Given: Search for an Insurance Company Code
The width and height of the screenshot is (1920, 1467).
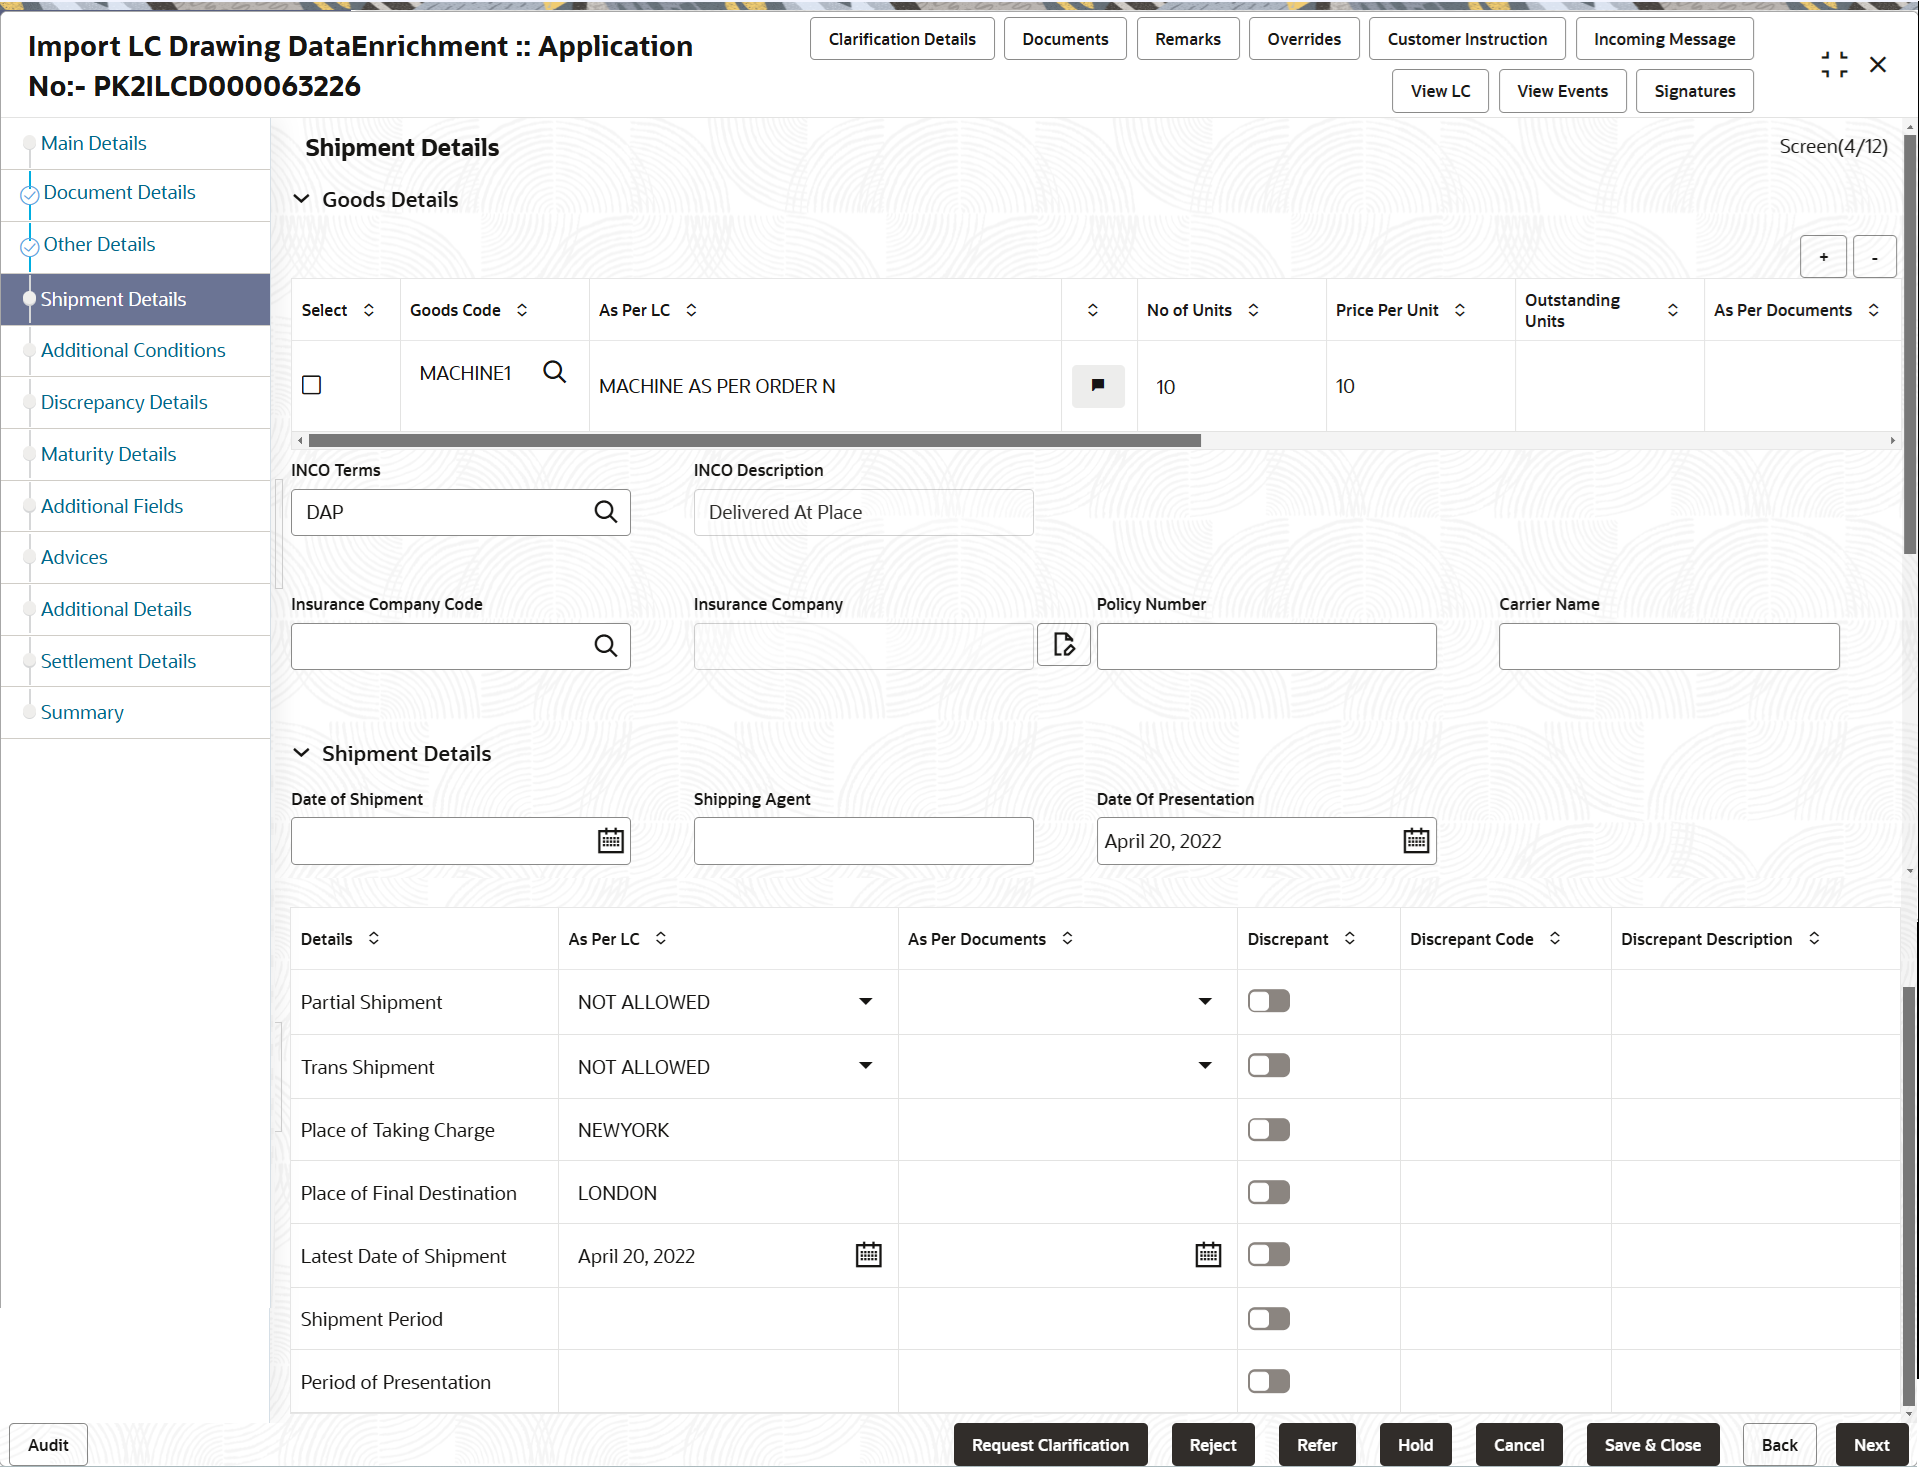Looking at the screenshot, I should [606, 645].
